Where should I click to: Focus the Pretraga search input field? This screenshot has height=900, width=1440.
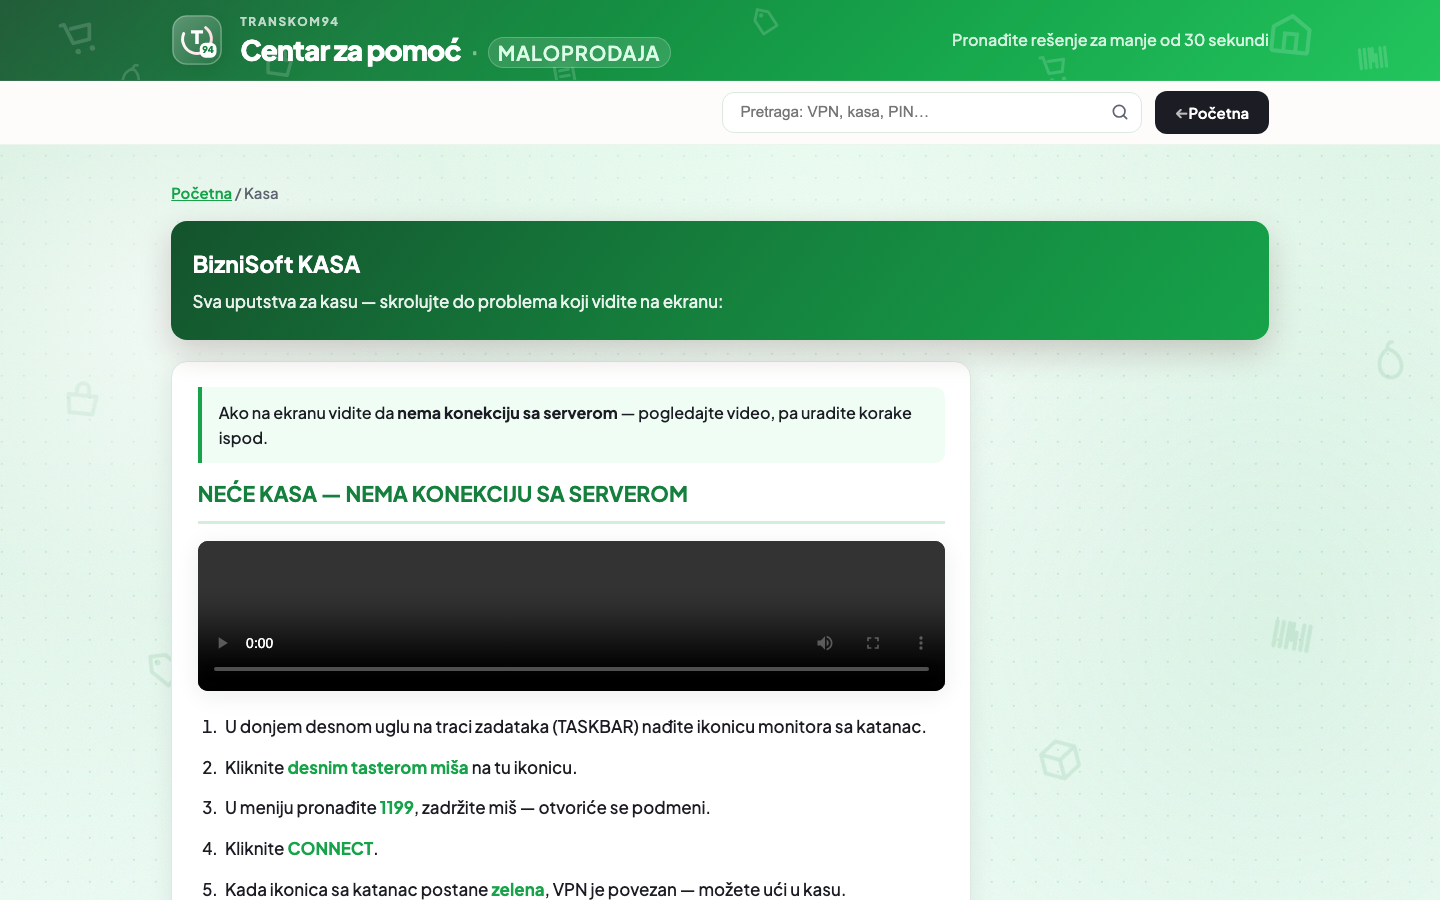(x=931, y=112)
